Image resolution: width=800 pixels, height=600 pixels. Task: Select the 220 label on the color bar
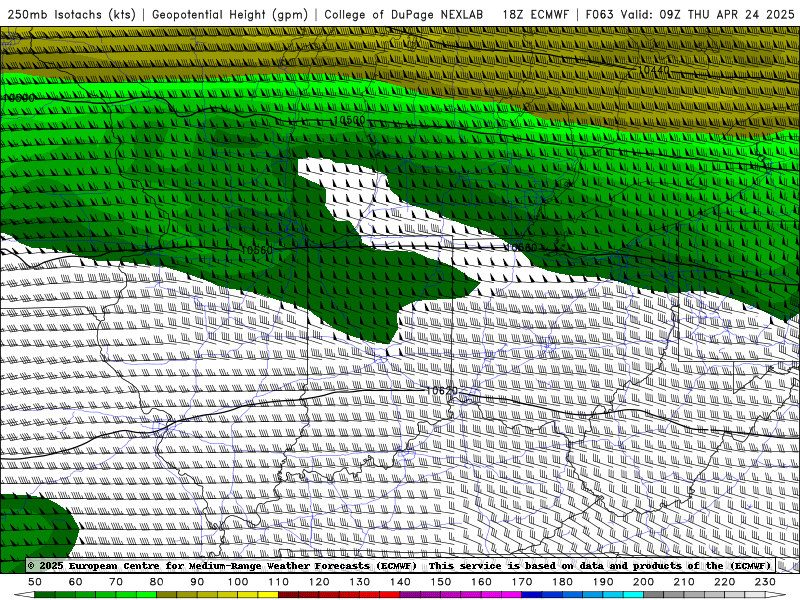tap(724, 582)
